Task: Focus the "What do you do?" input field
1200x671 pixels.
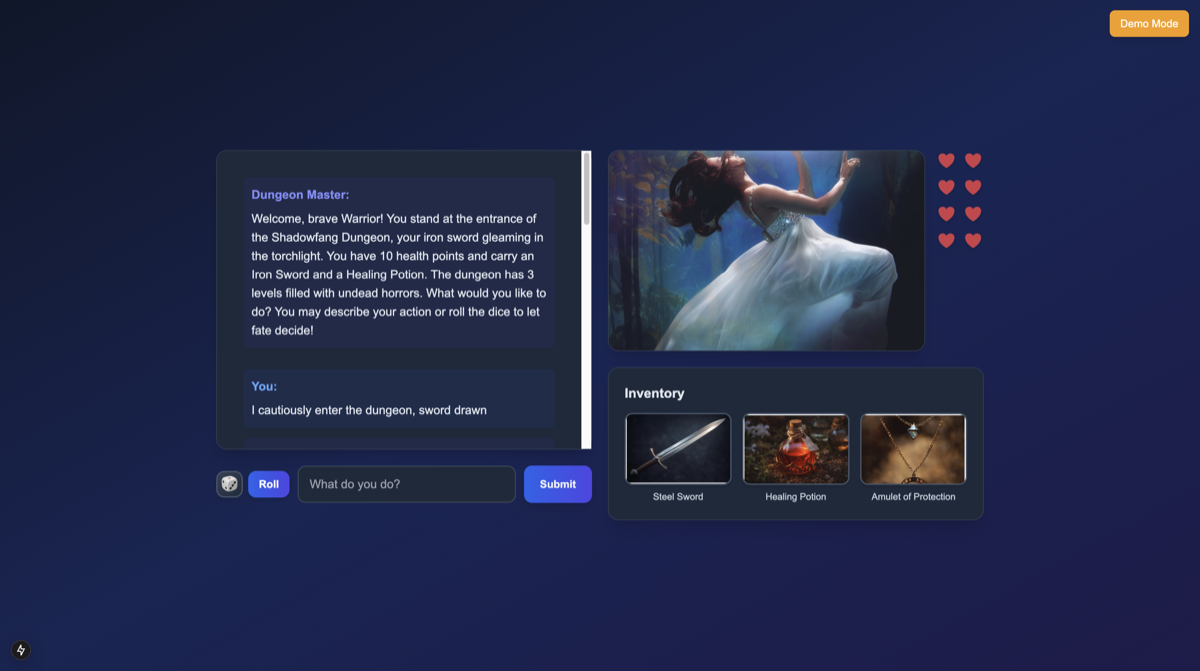Action: pyautogui.click(x=407, y=484)
